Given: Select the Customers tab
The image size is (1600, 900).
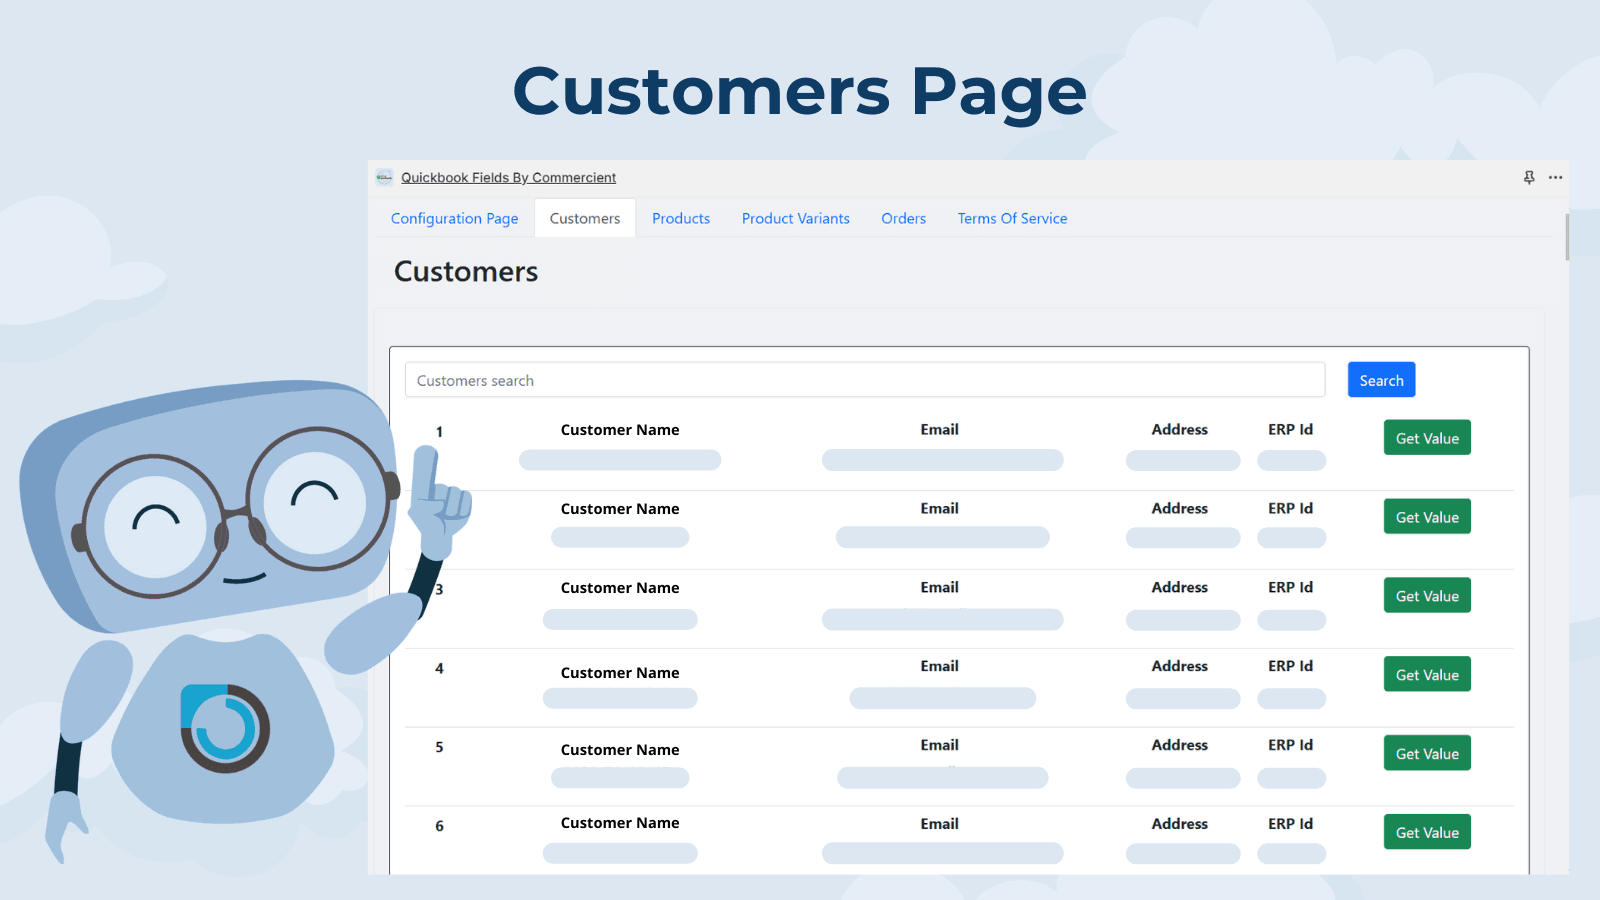Looking at the screenshot, I should (x=585, y=218).
